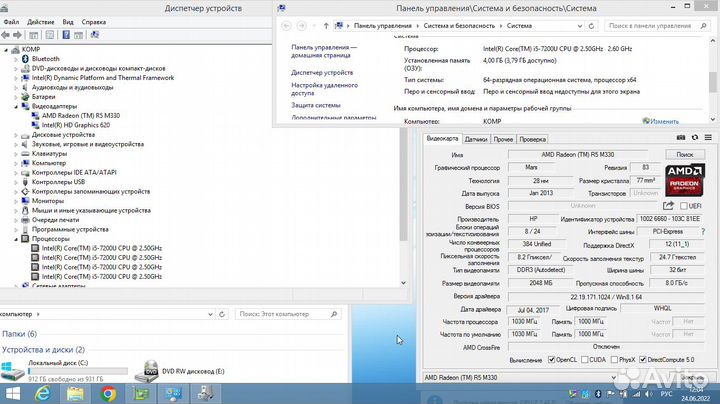720x404 pixels.
Task: Expand the Батареи node
Action: (16, 97)
